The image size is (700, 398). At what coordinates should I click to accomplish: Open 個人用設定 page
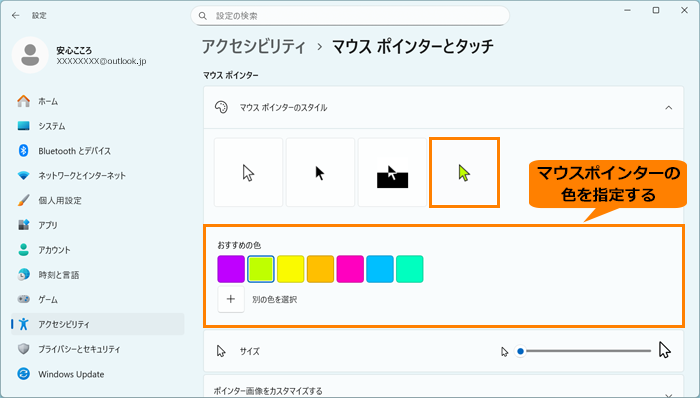point(98,200)
